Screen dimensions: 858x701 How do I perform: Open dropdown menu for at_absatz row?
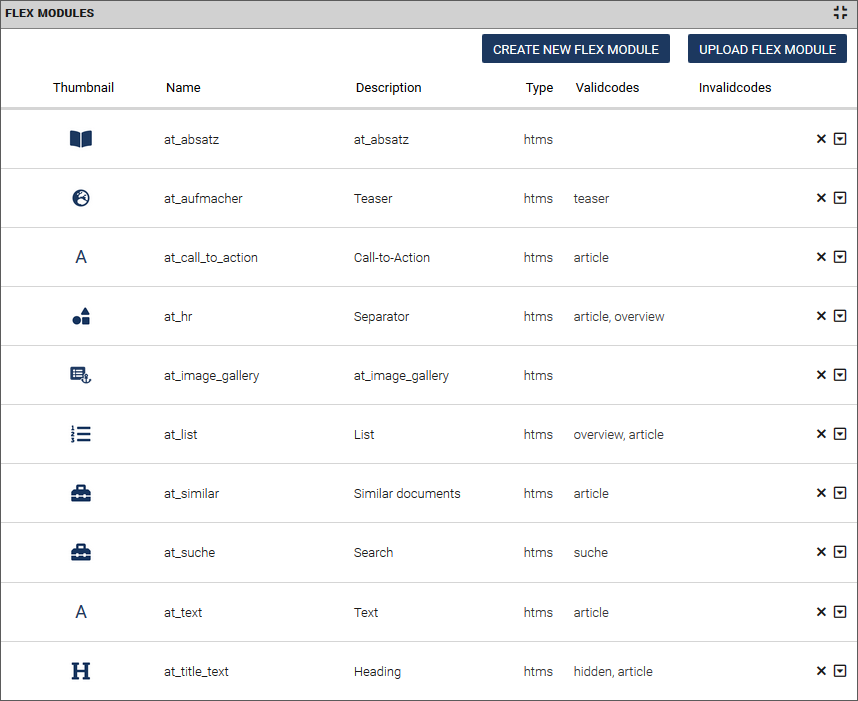coord(840,138)
